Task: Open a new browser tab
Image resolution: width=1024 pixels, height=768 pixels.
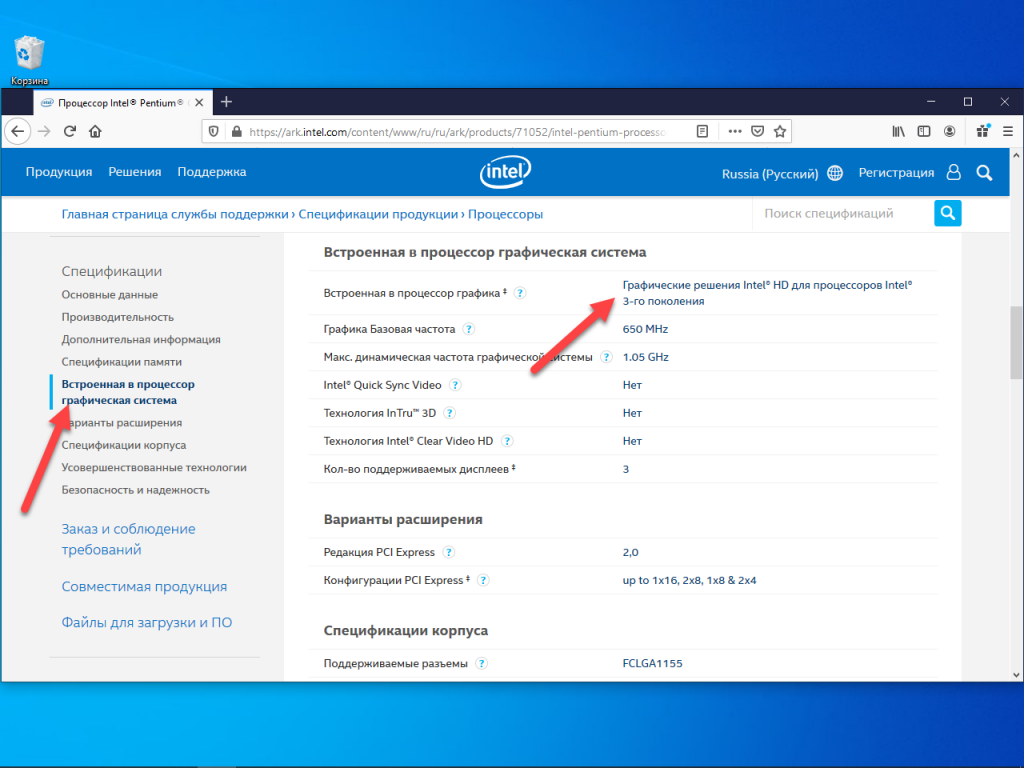Action: tap(227, 102)
